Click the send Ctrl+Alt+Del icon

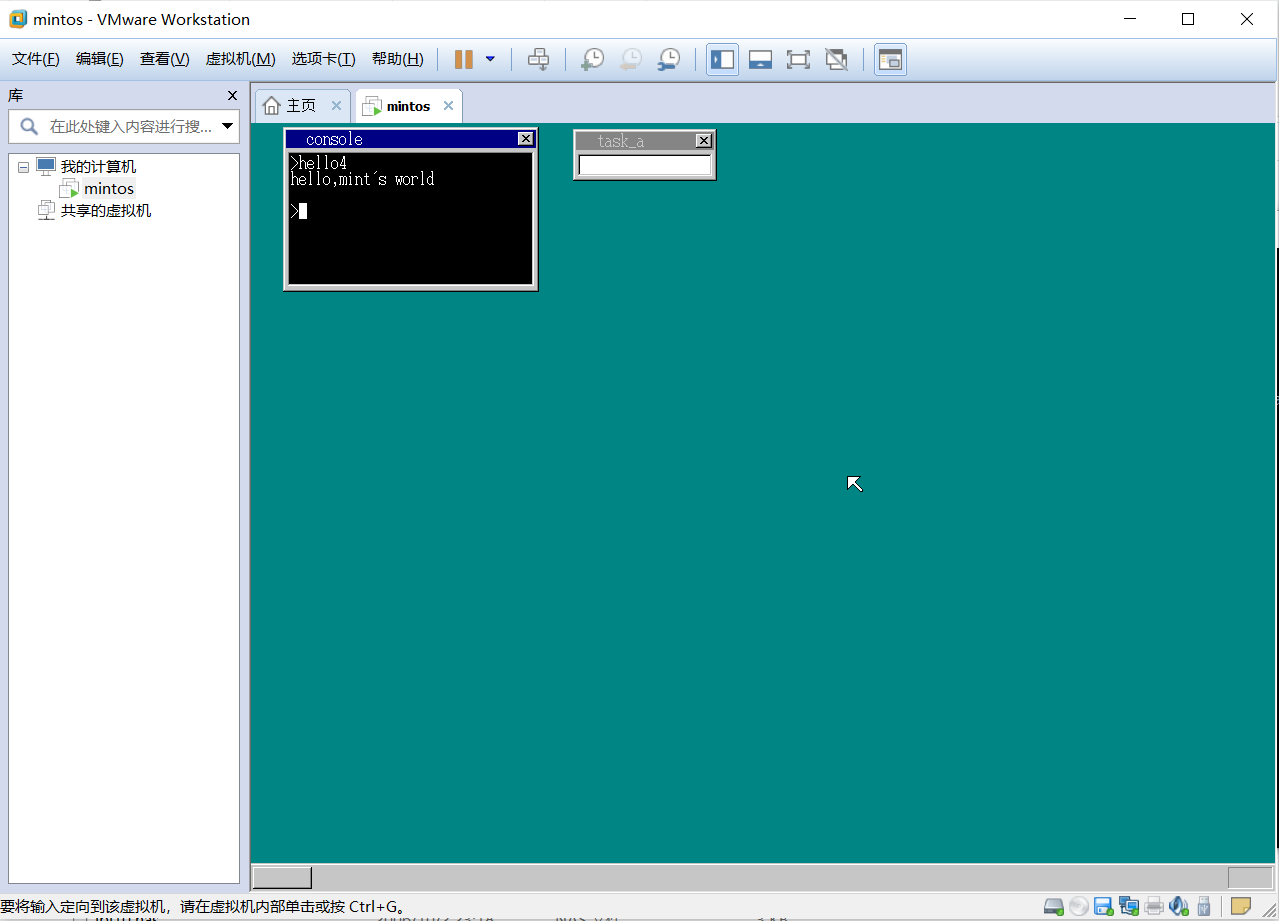pos(538,59)
